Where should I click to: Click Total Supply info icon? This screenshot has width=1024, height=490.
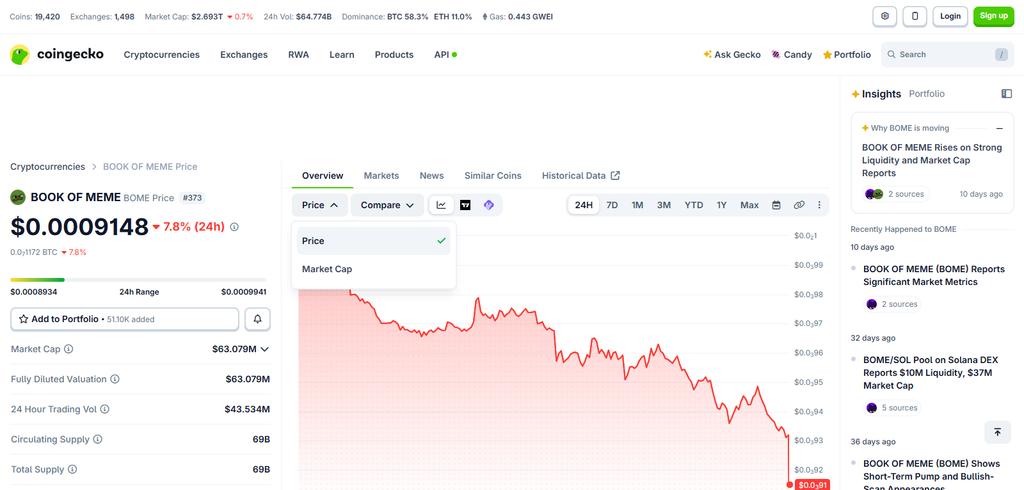coord(72,469)
